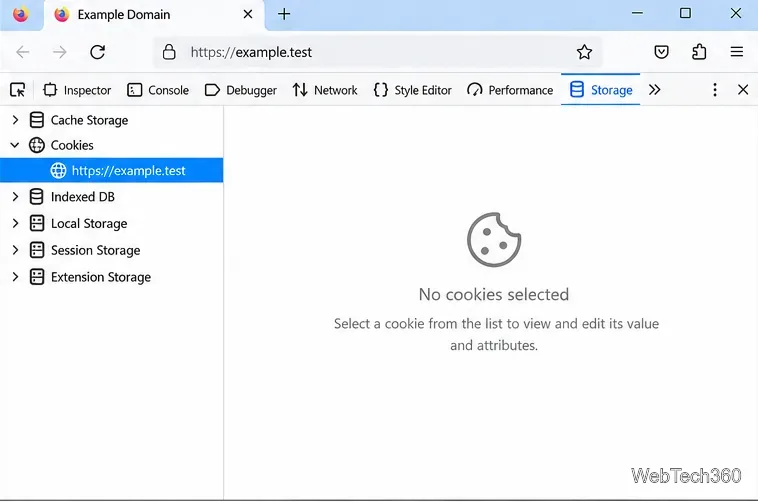
Task: Close the DevTools panel
Action: [743, 90]
